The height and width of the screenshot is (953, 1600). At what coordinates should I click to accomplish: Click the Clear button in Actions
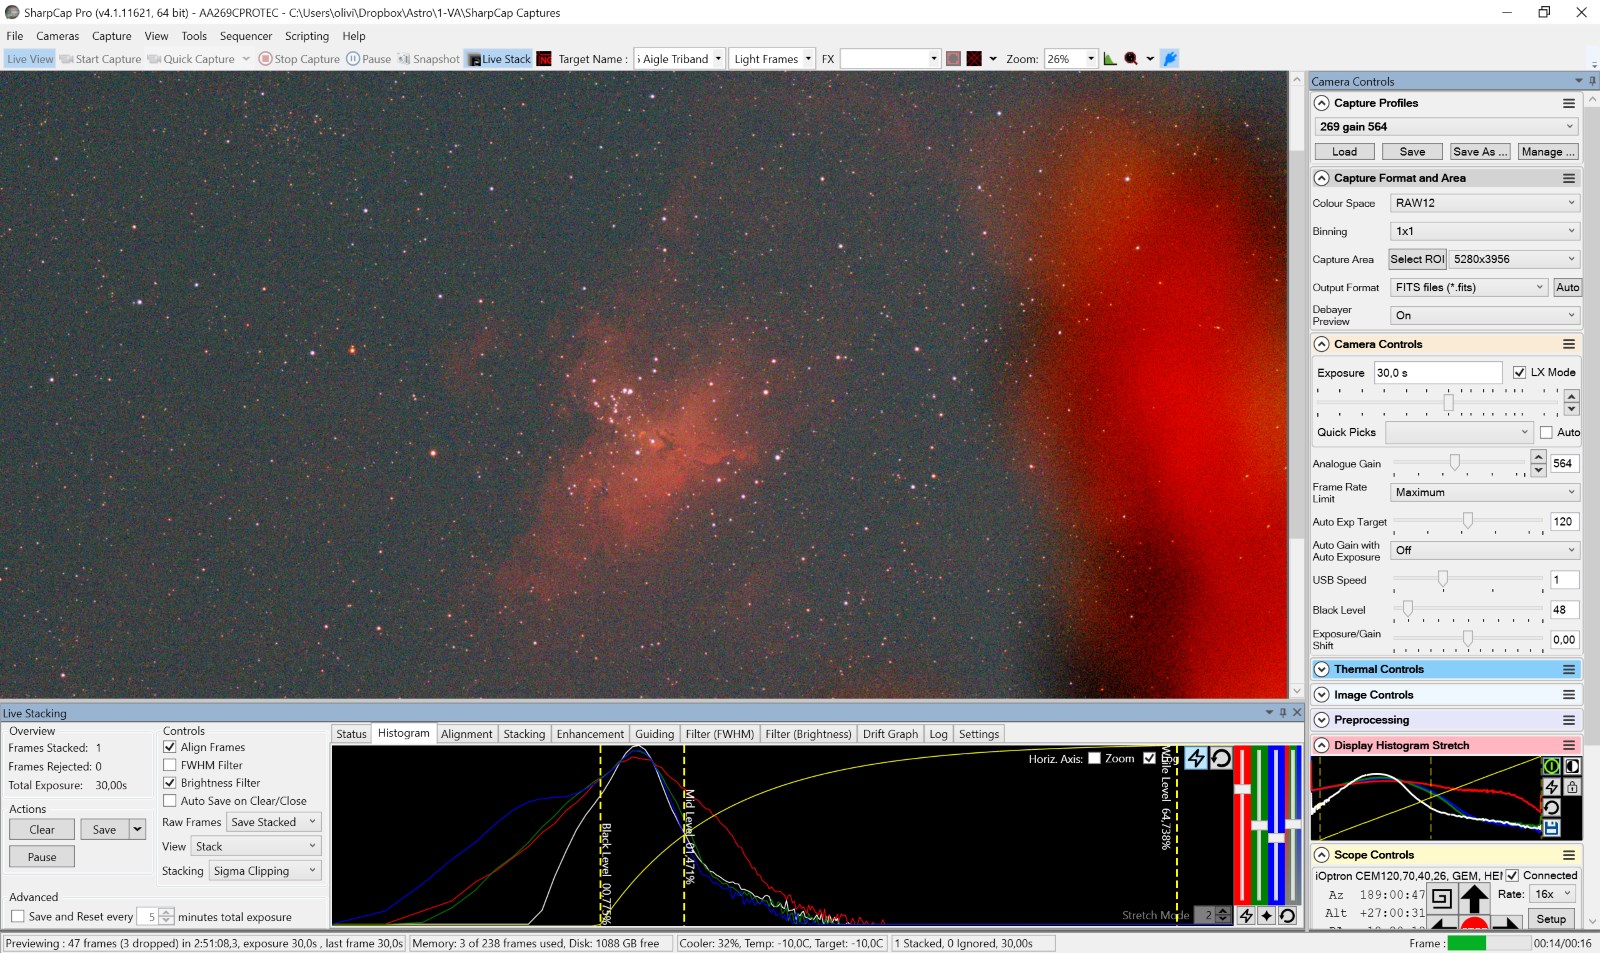click(42, 830)
